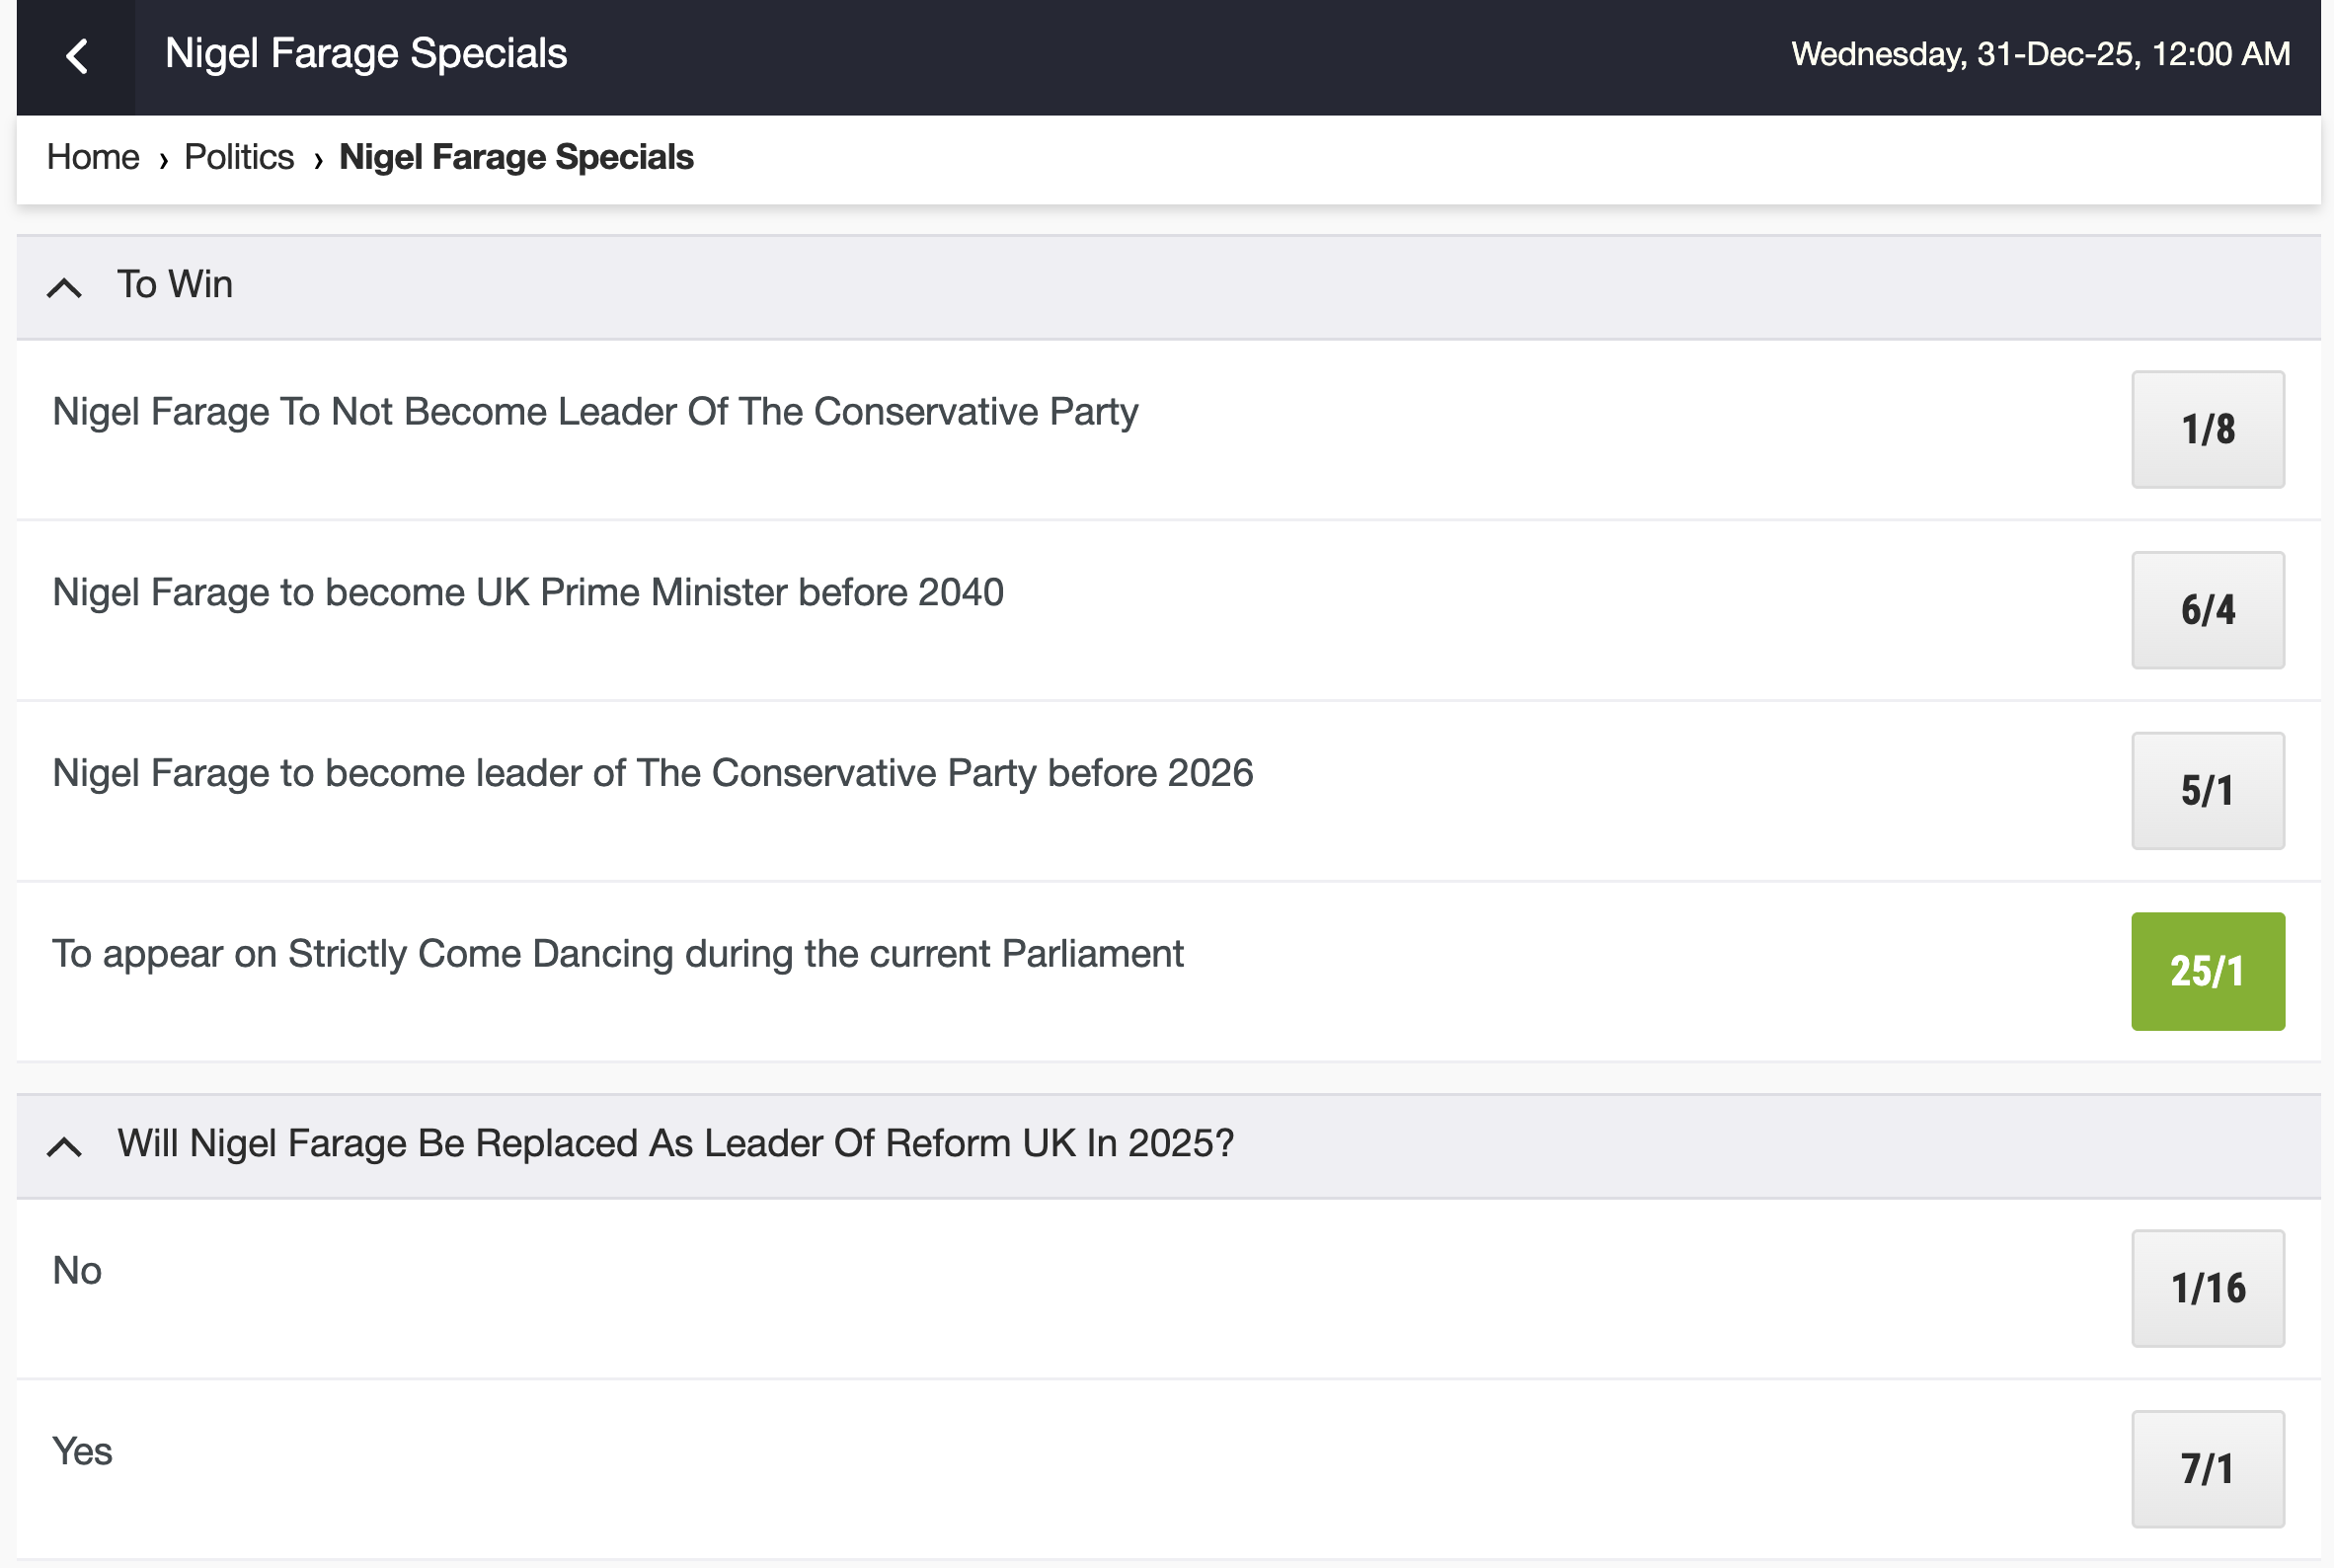Click Will Nigel Farage Be Replaced header text
2334x1568 pixels.
point(676,1143)
